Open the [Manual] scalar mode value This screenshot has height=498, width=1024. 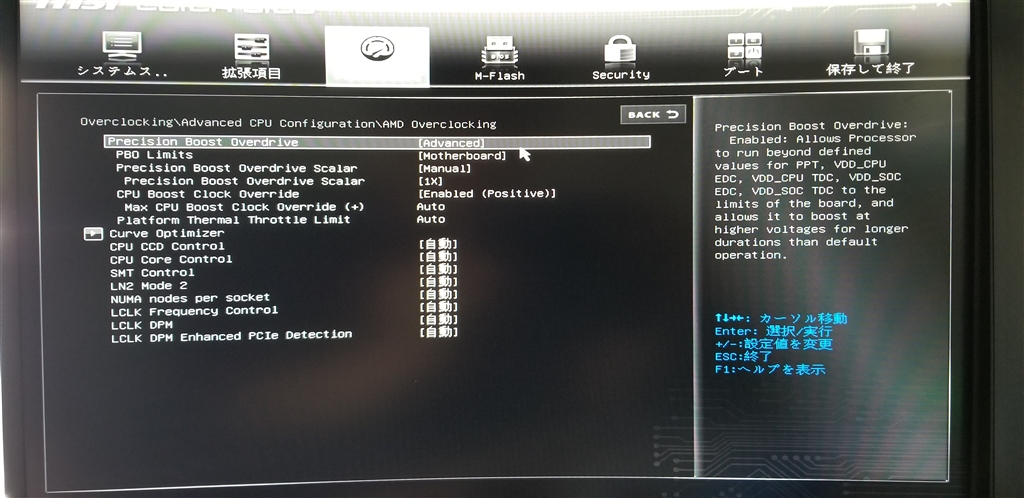tap(444, 169)
